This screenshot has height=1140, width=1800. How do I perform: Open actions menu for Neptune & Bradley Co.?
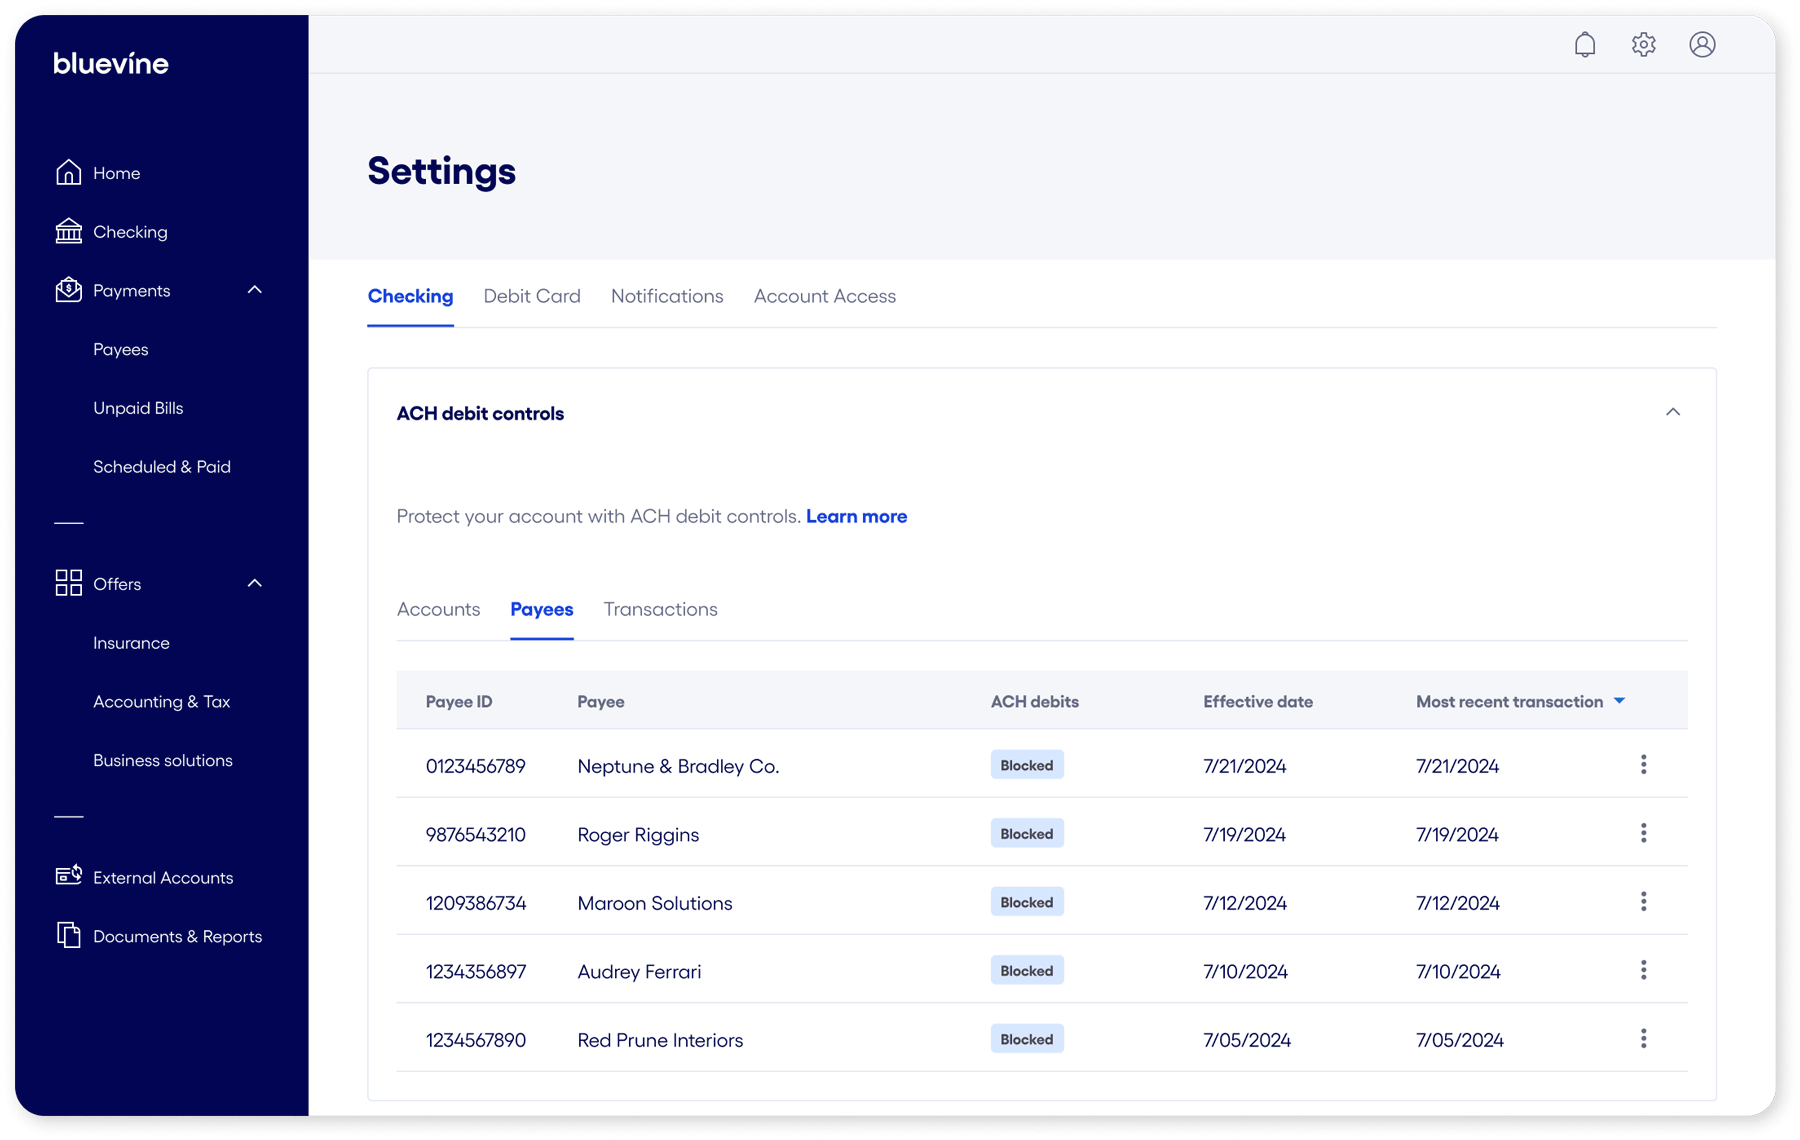point(1643,764)
